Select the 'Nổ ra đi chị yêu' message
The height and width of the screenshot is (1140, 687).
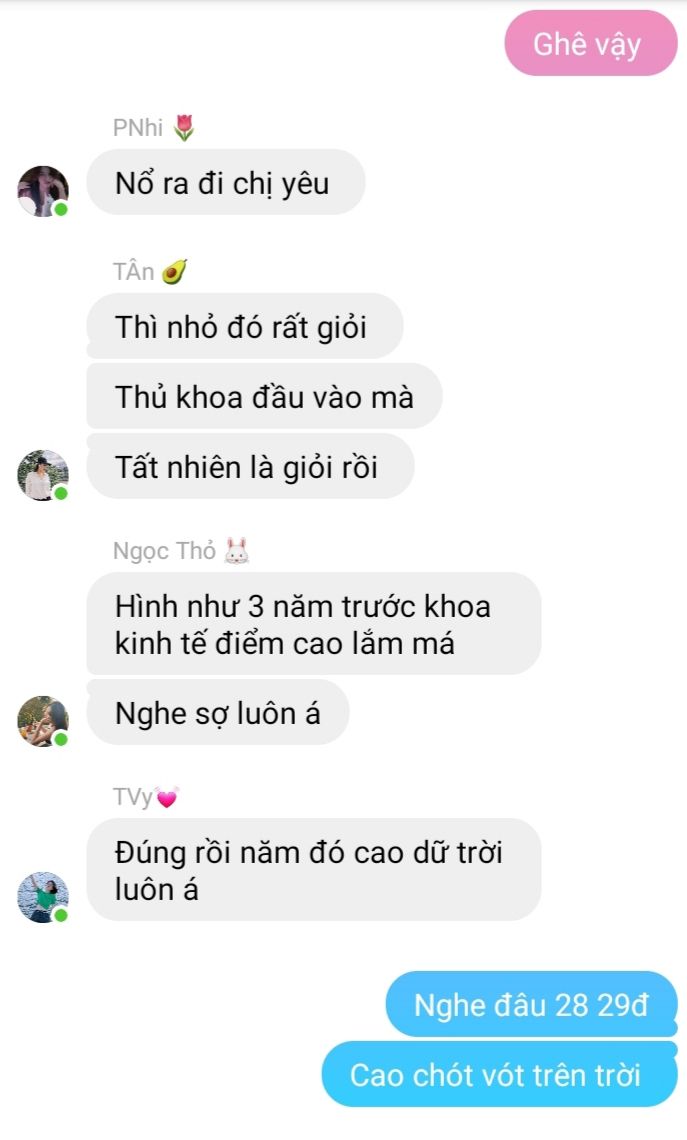tap(225, 182)
